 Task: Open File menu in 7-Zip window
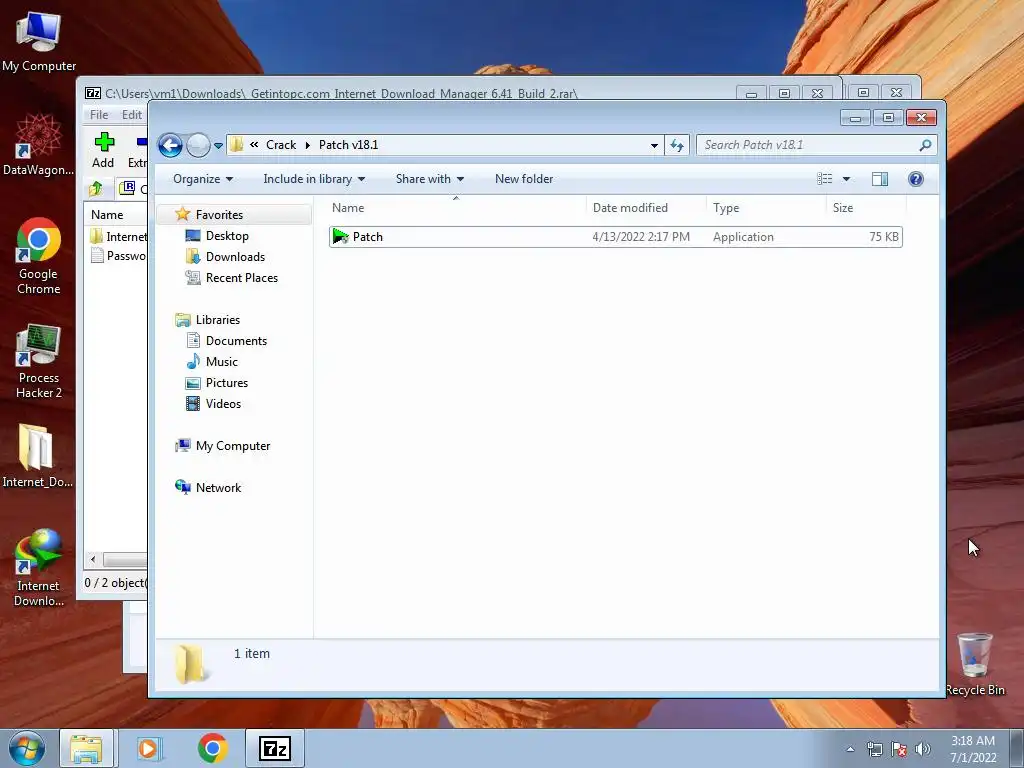99,115
